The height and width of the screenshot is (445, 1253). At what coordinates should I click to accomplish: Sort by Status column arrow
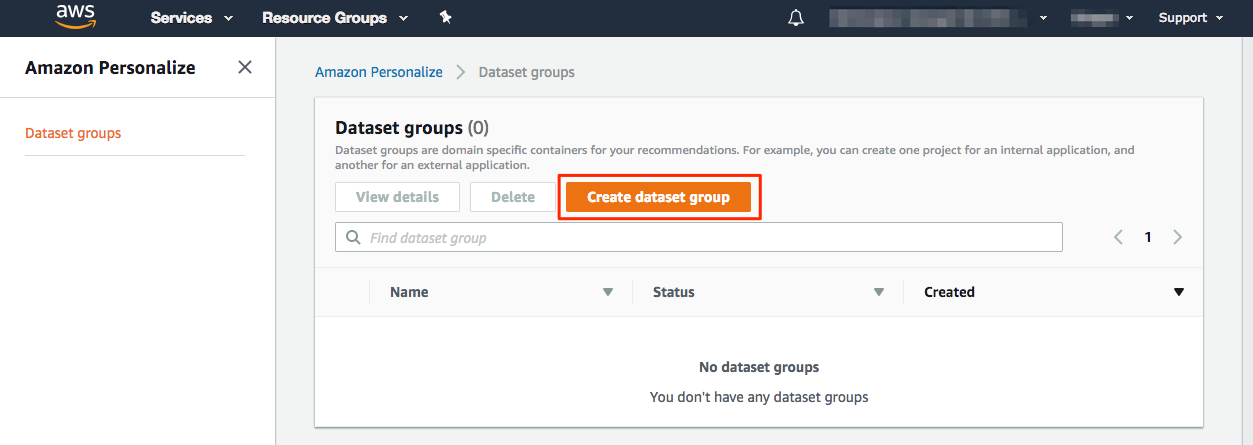[879, 292]
